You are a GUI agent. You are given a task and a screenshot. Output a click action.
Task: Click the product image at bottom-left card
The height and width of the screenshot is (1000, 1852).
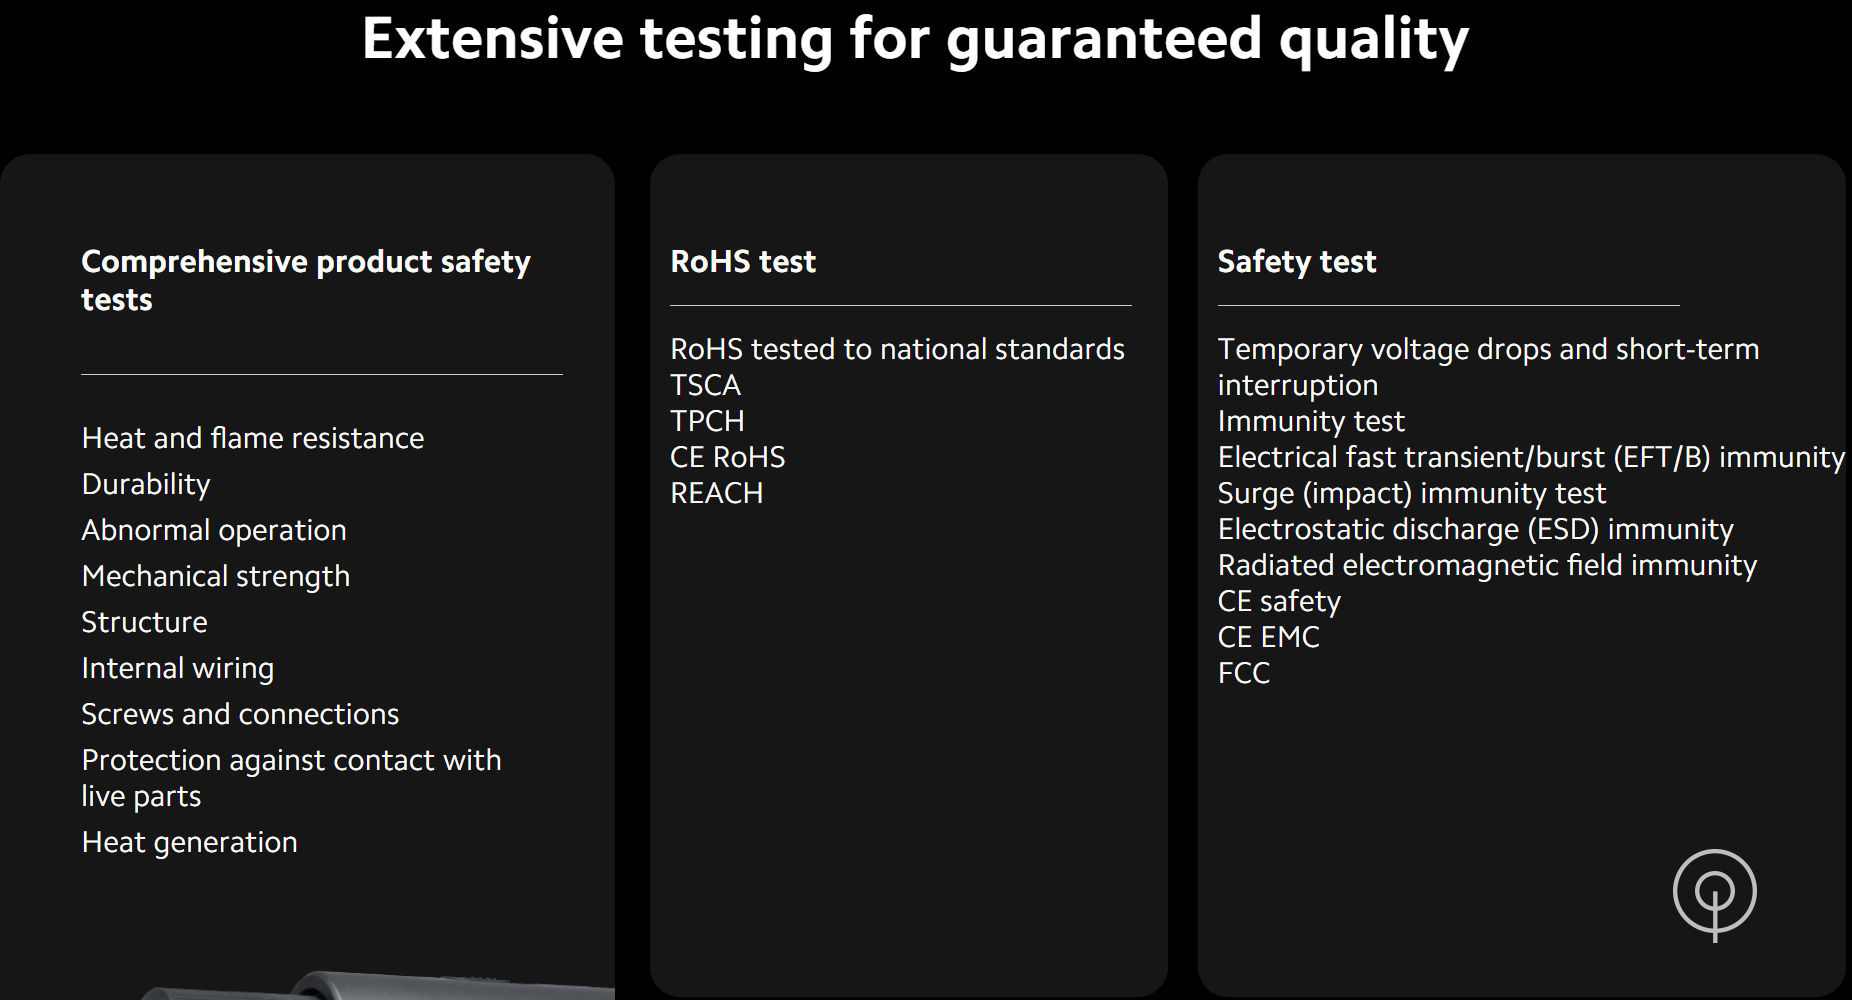point(380,984)
